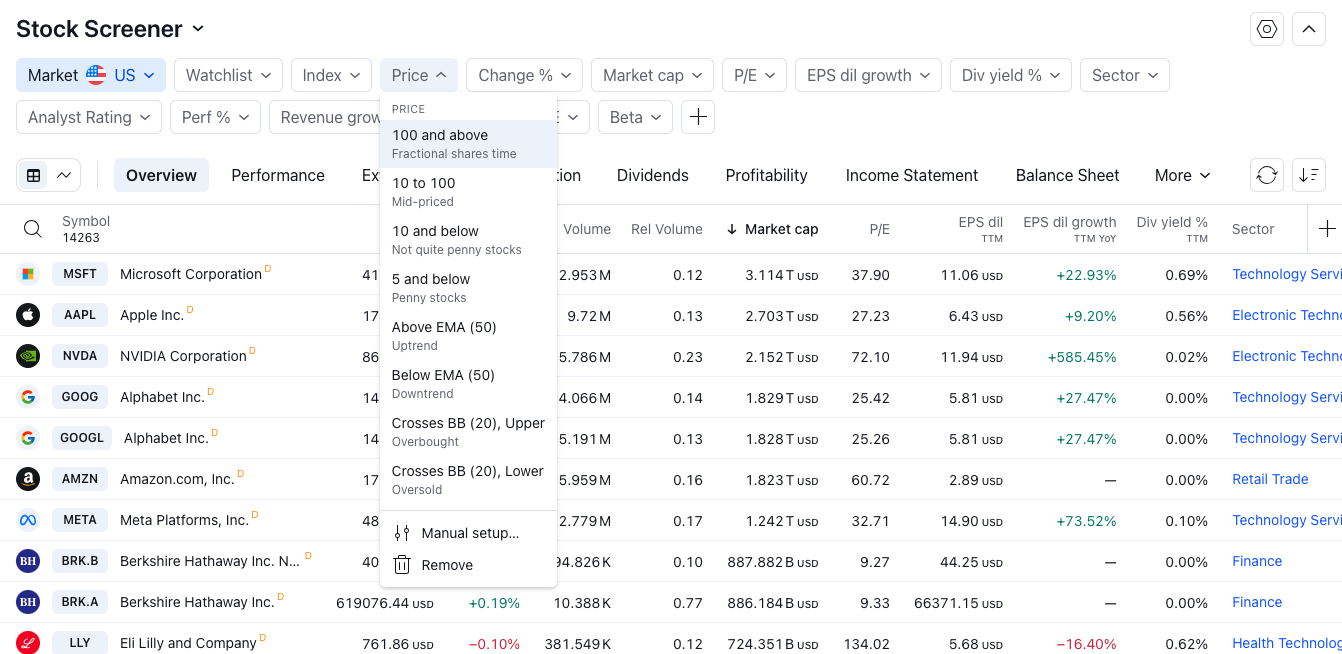The width and height of the screenshot is (1342, 654).
Task: Open the MSFT symbol ticker
Action: tap(80, 274)
